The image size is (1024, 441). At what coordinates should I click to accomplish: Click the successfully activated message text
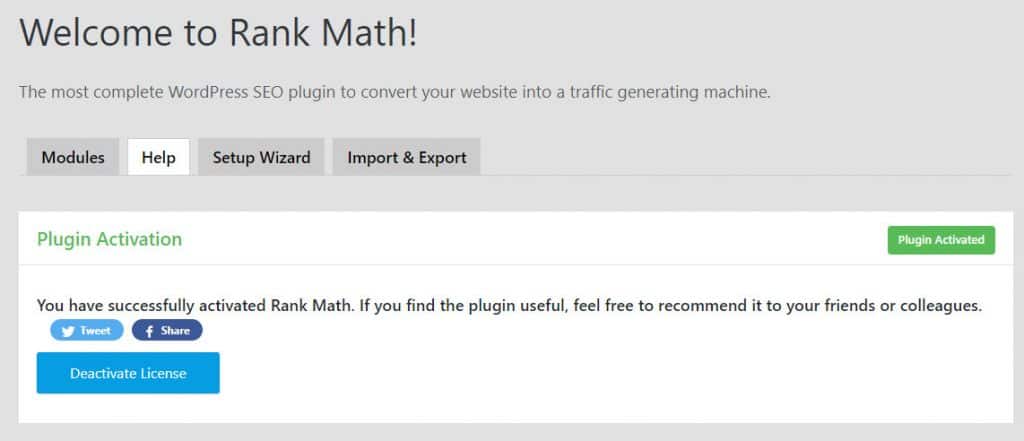click(x=509, y=305)
